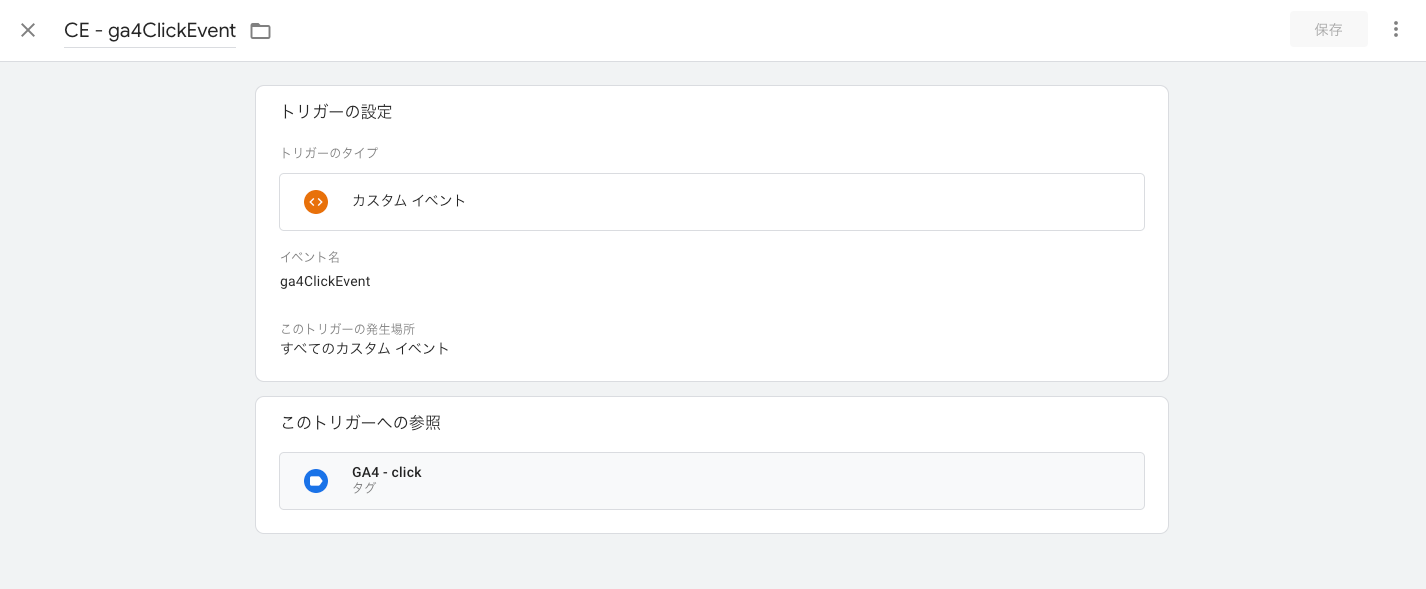This screenshot has width=1426, height=589.
Task: Click empty right side of the trigger type box
Action: pos(900,202)
